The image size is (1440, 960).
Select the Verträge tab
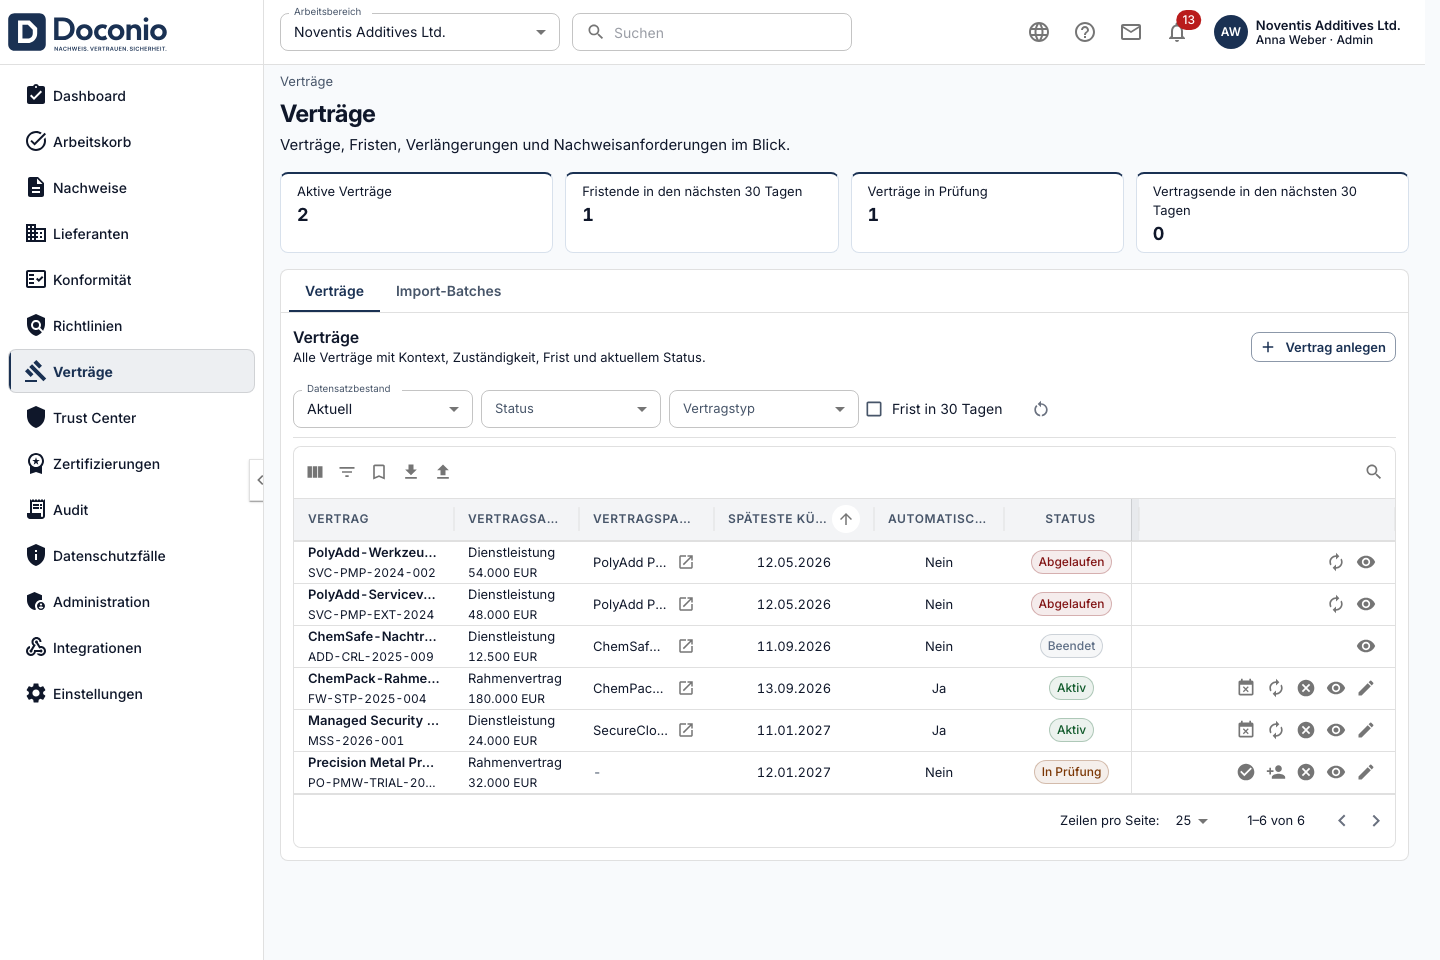click(x=334, y=291)
